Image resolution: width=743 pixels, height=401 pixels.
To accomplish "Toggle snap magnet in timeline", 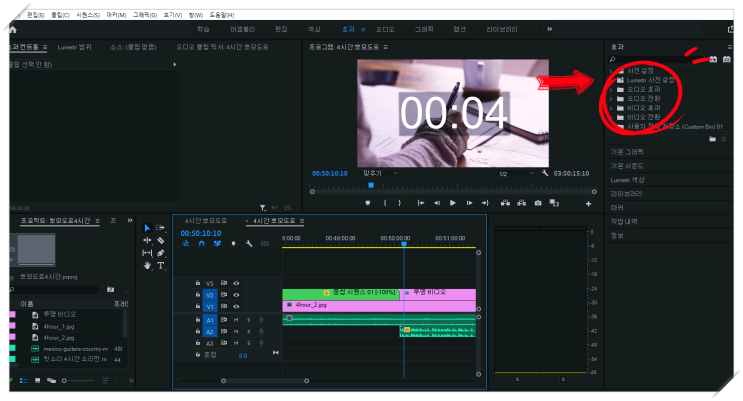I will point(201,244).
